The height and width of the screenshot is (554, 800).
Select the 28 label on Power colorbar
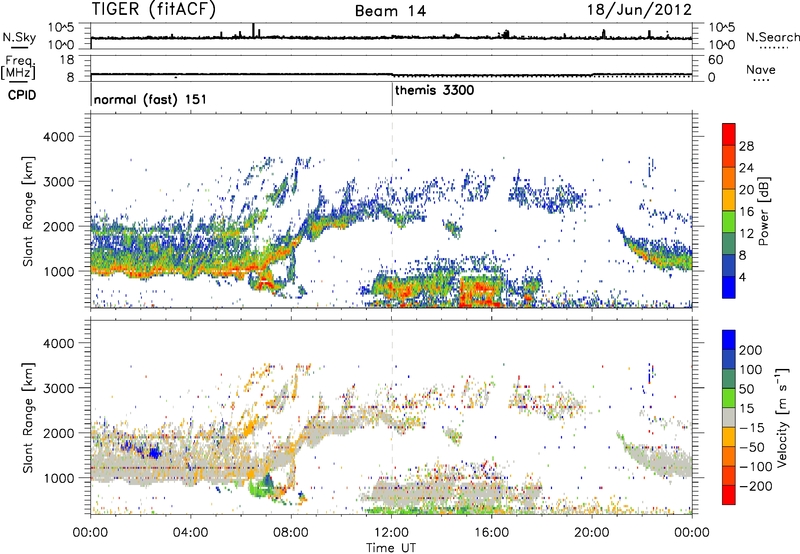tap(746, 146)
